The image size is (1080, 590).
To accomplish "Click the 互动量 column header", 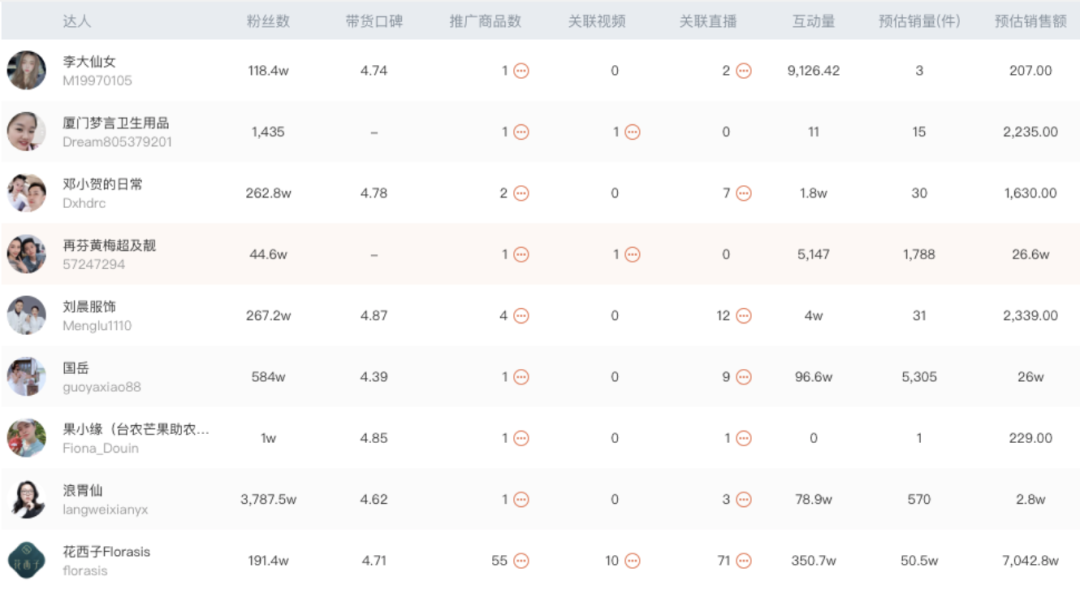I will point(813,21).
